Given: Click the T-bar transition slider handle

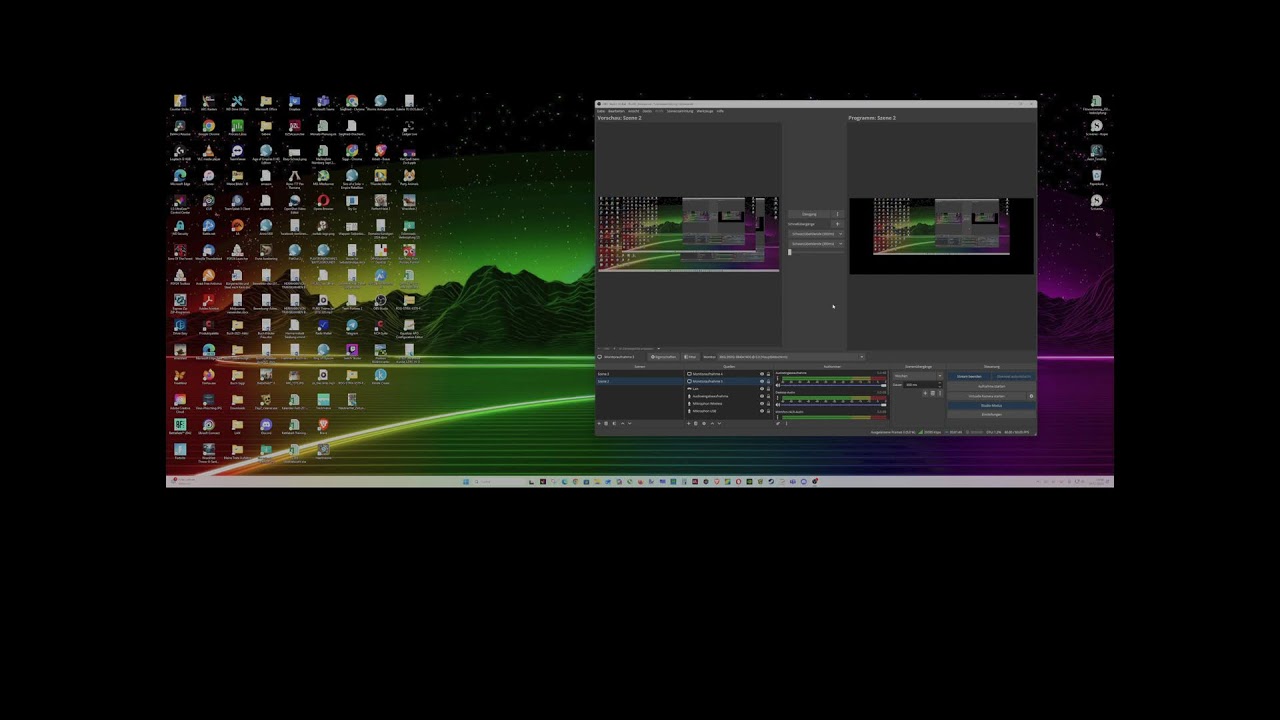Looking at the screenshot, I should click(x=790, y=252).
